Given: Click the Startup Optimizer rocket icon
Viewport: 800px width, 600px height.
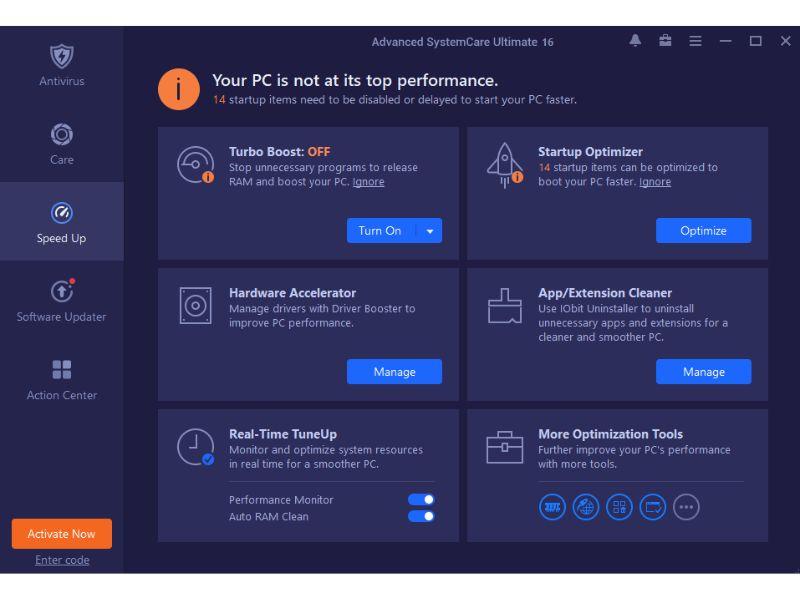Looking at the screenshot, I should pyautogui.click(x=505, y=165).
